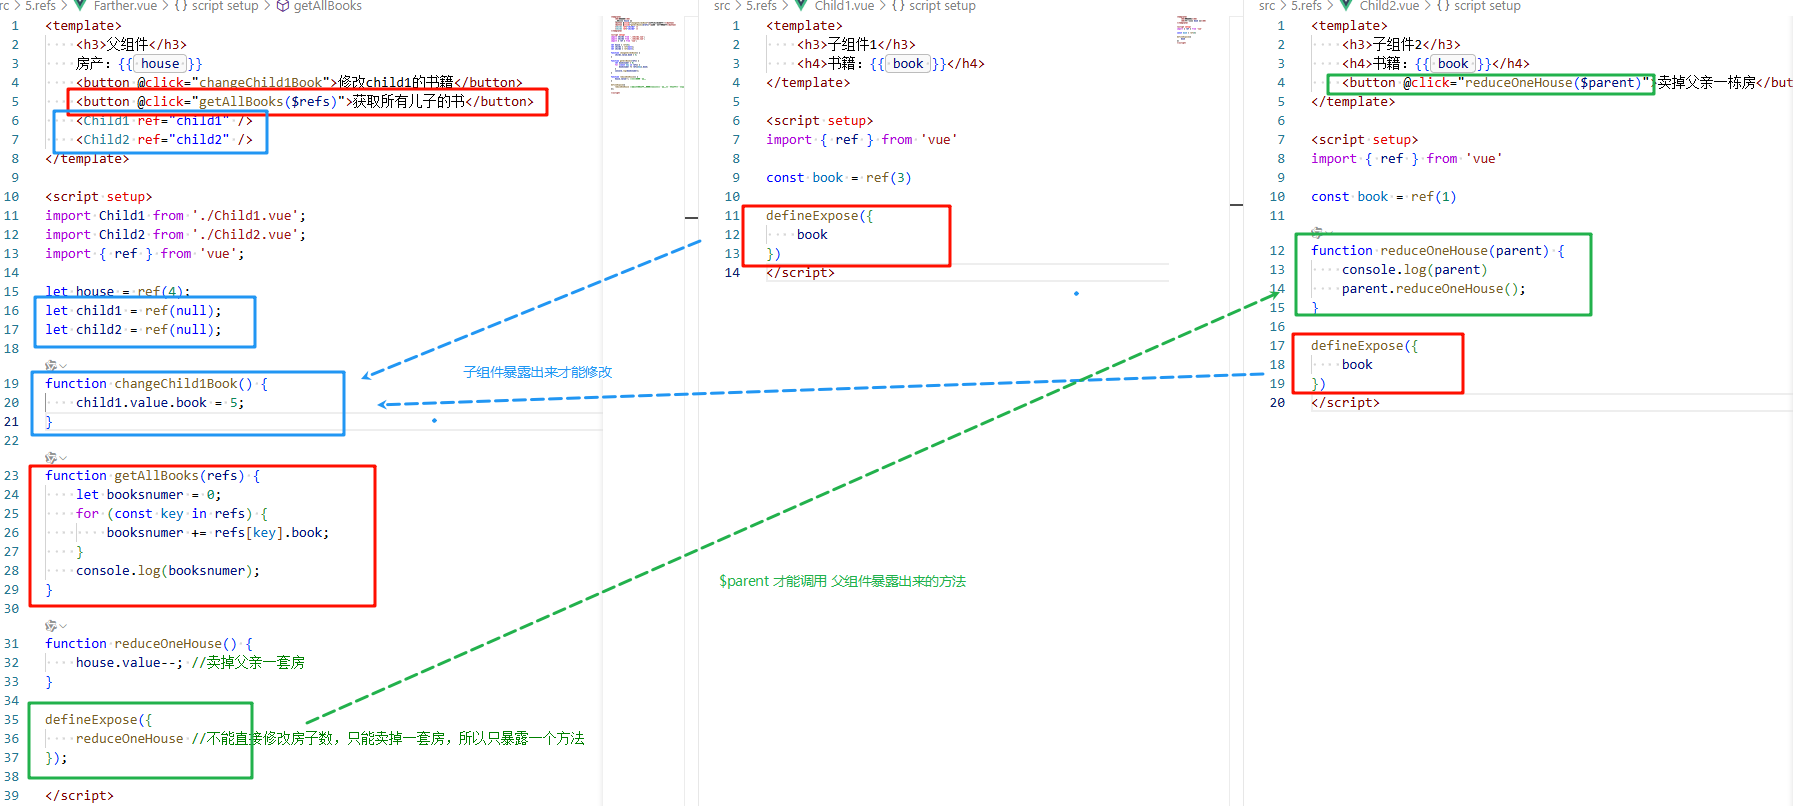Click line number 18 in Child2.vue gutter
The width and height of the screenshot is (1794, 806).
1277,365
